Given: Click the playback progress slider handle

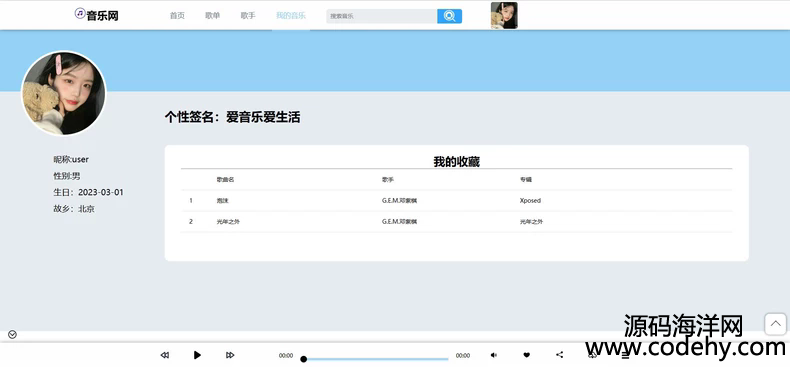Looking at the screenshot, I should 303,359.
